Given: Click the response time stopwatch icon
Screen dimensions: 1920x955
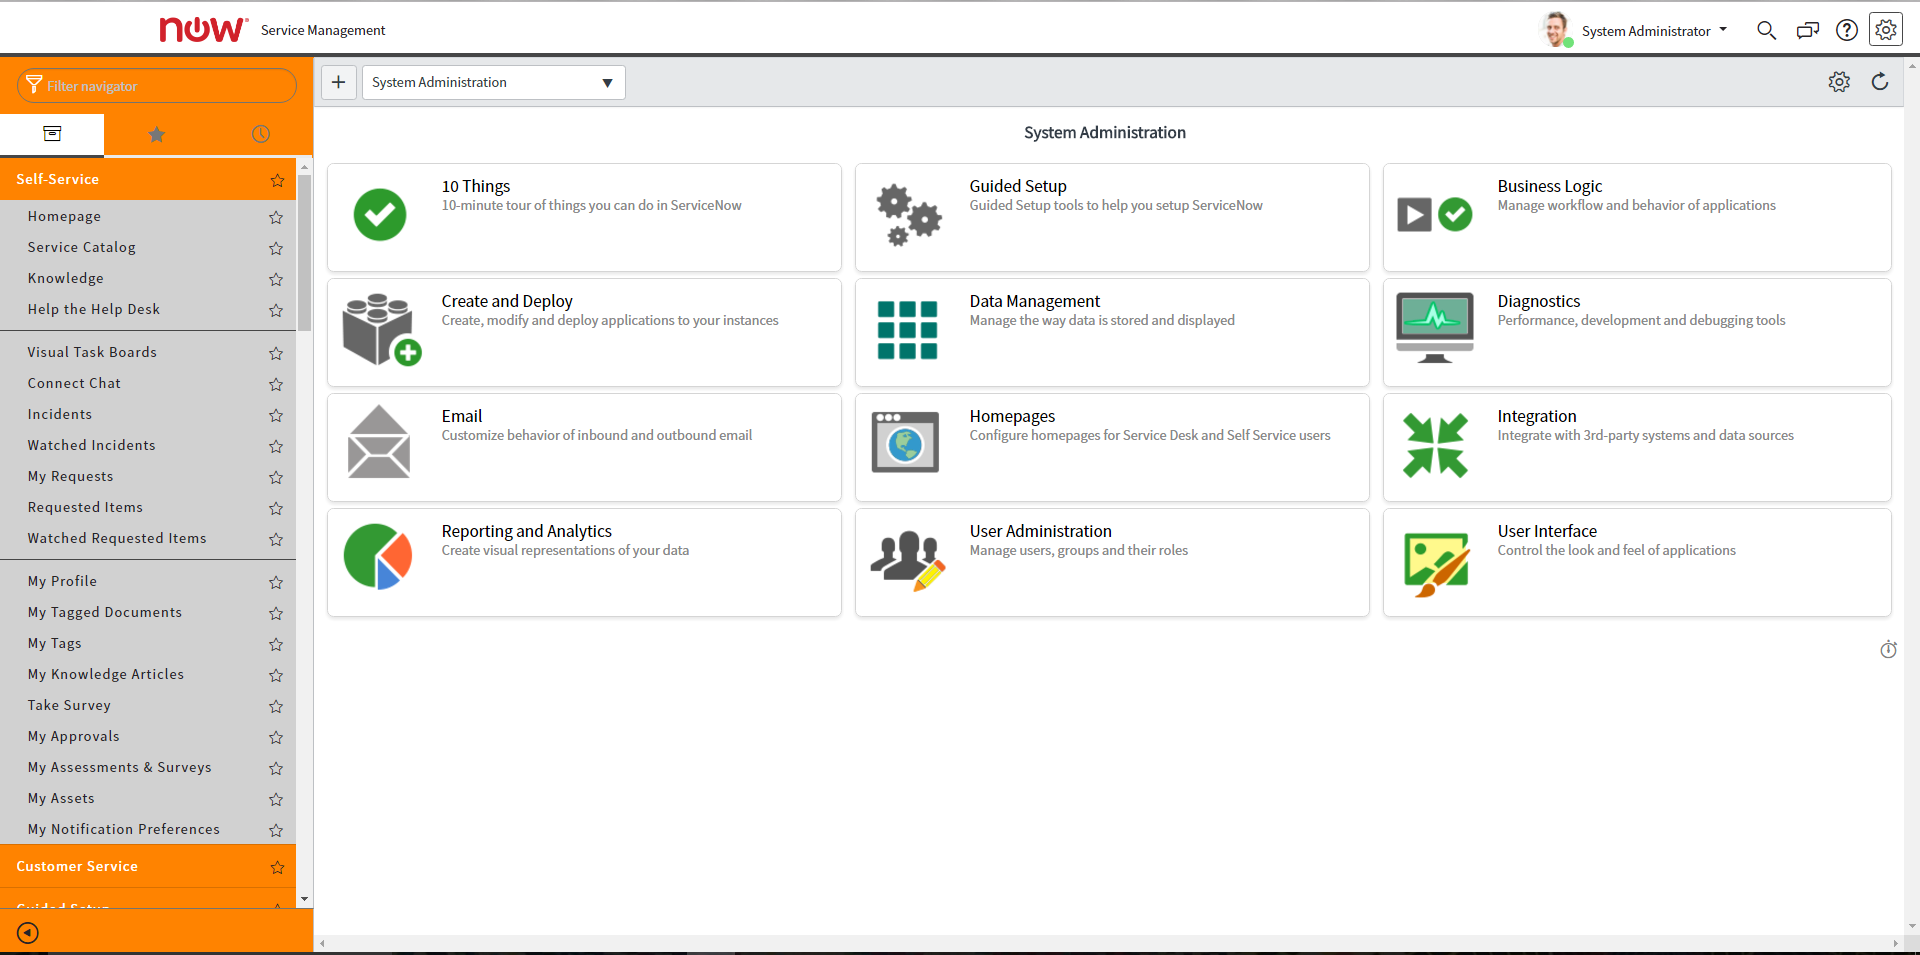Looking at the screenshot, I should pyautogui.click(x=1888, y=650).
